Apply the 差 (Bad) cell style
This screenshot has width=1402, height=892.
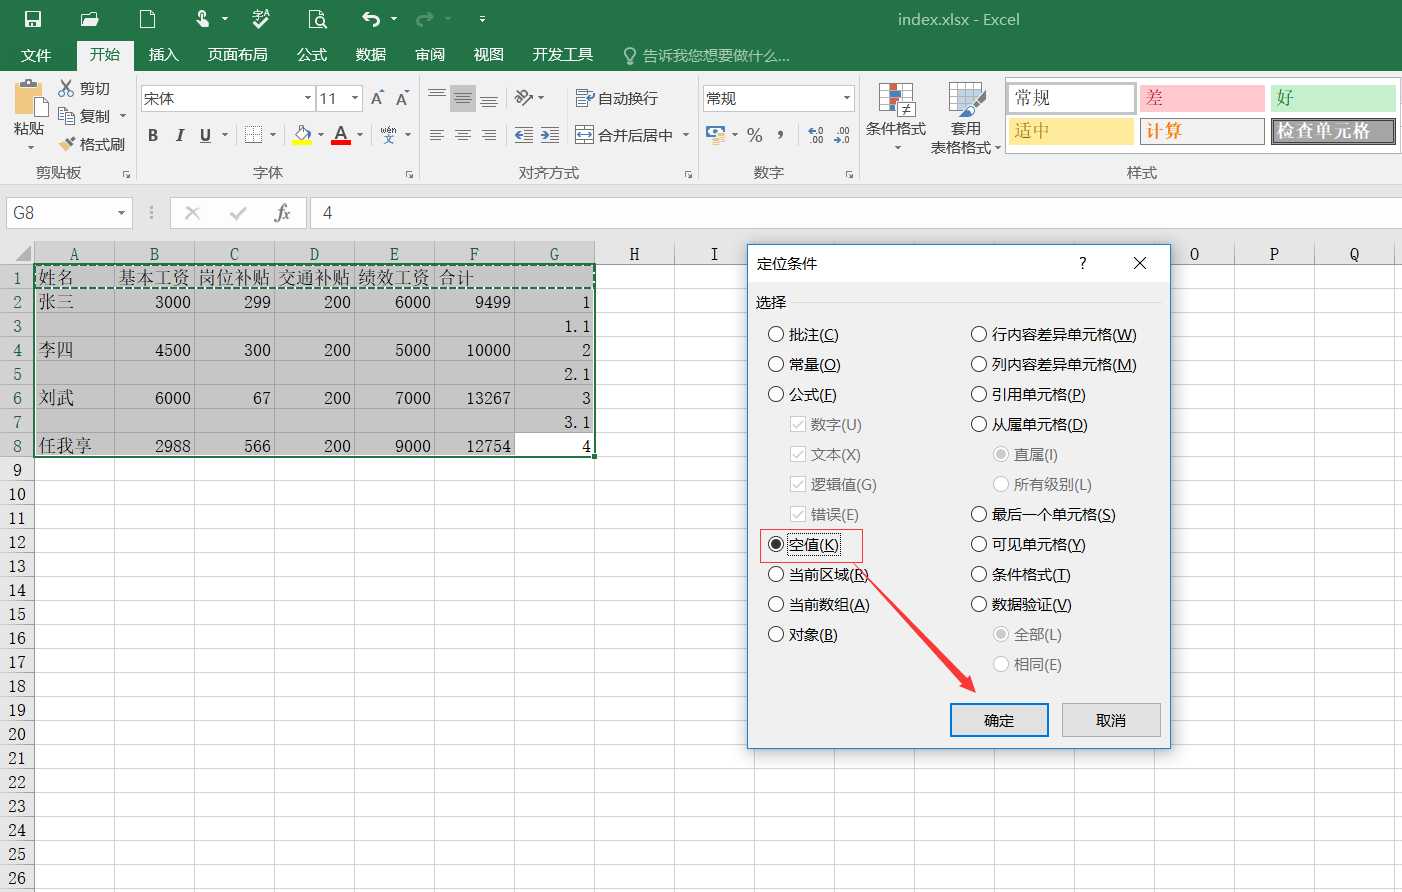pyautogui.click(x=1202, y=98)
